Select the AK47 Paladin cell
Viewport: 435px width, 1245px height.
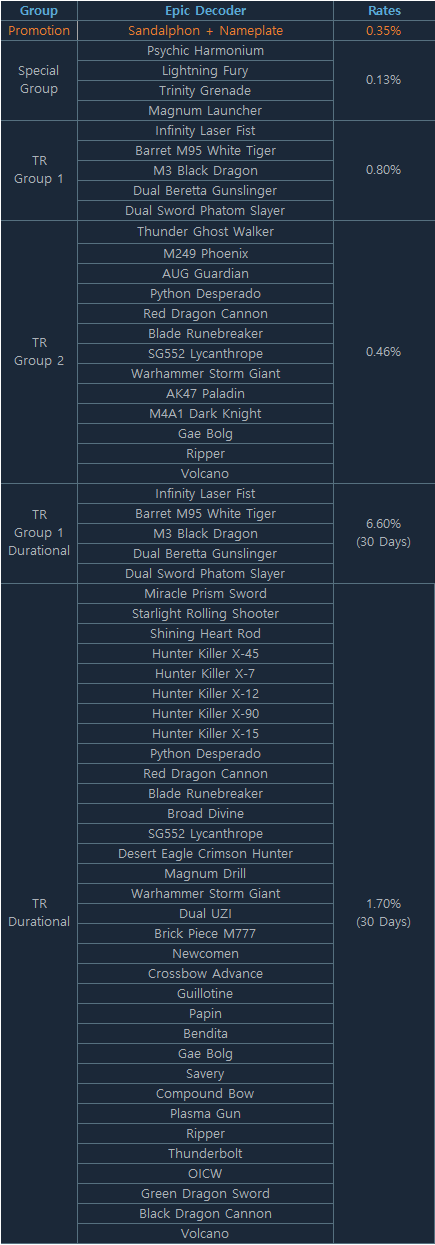[x=205, y=394]
